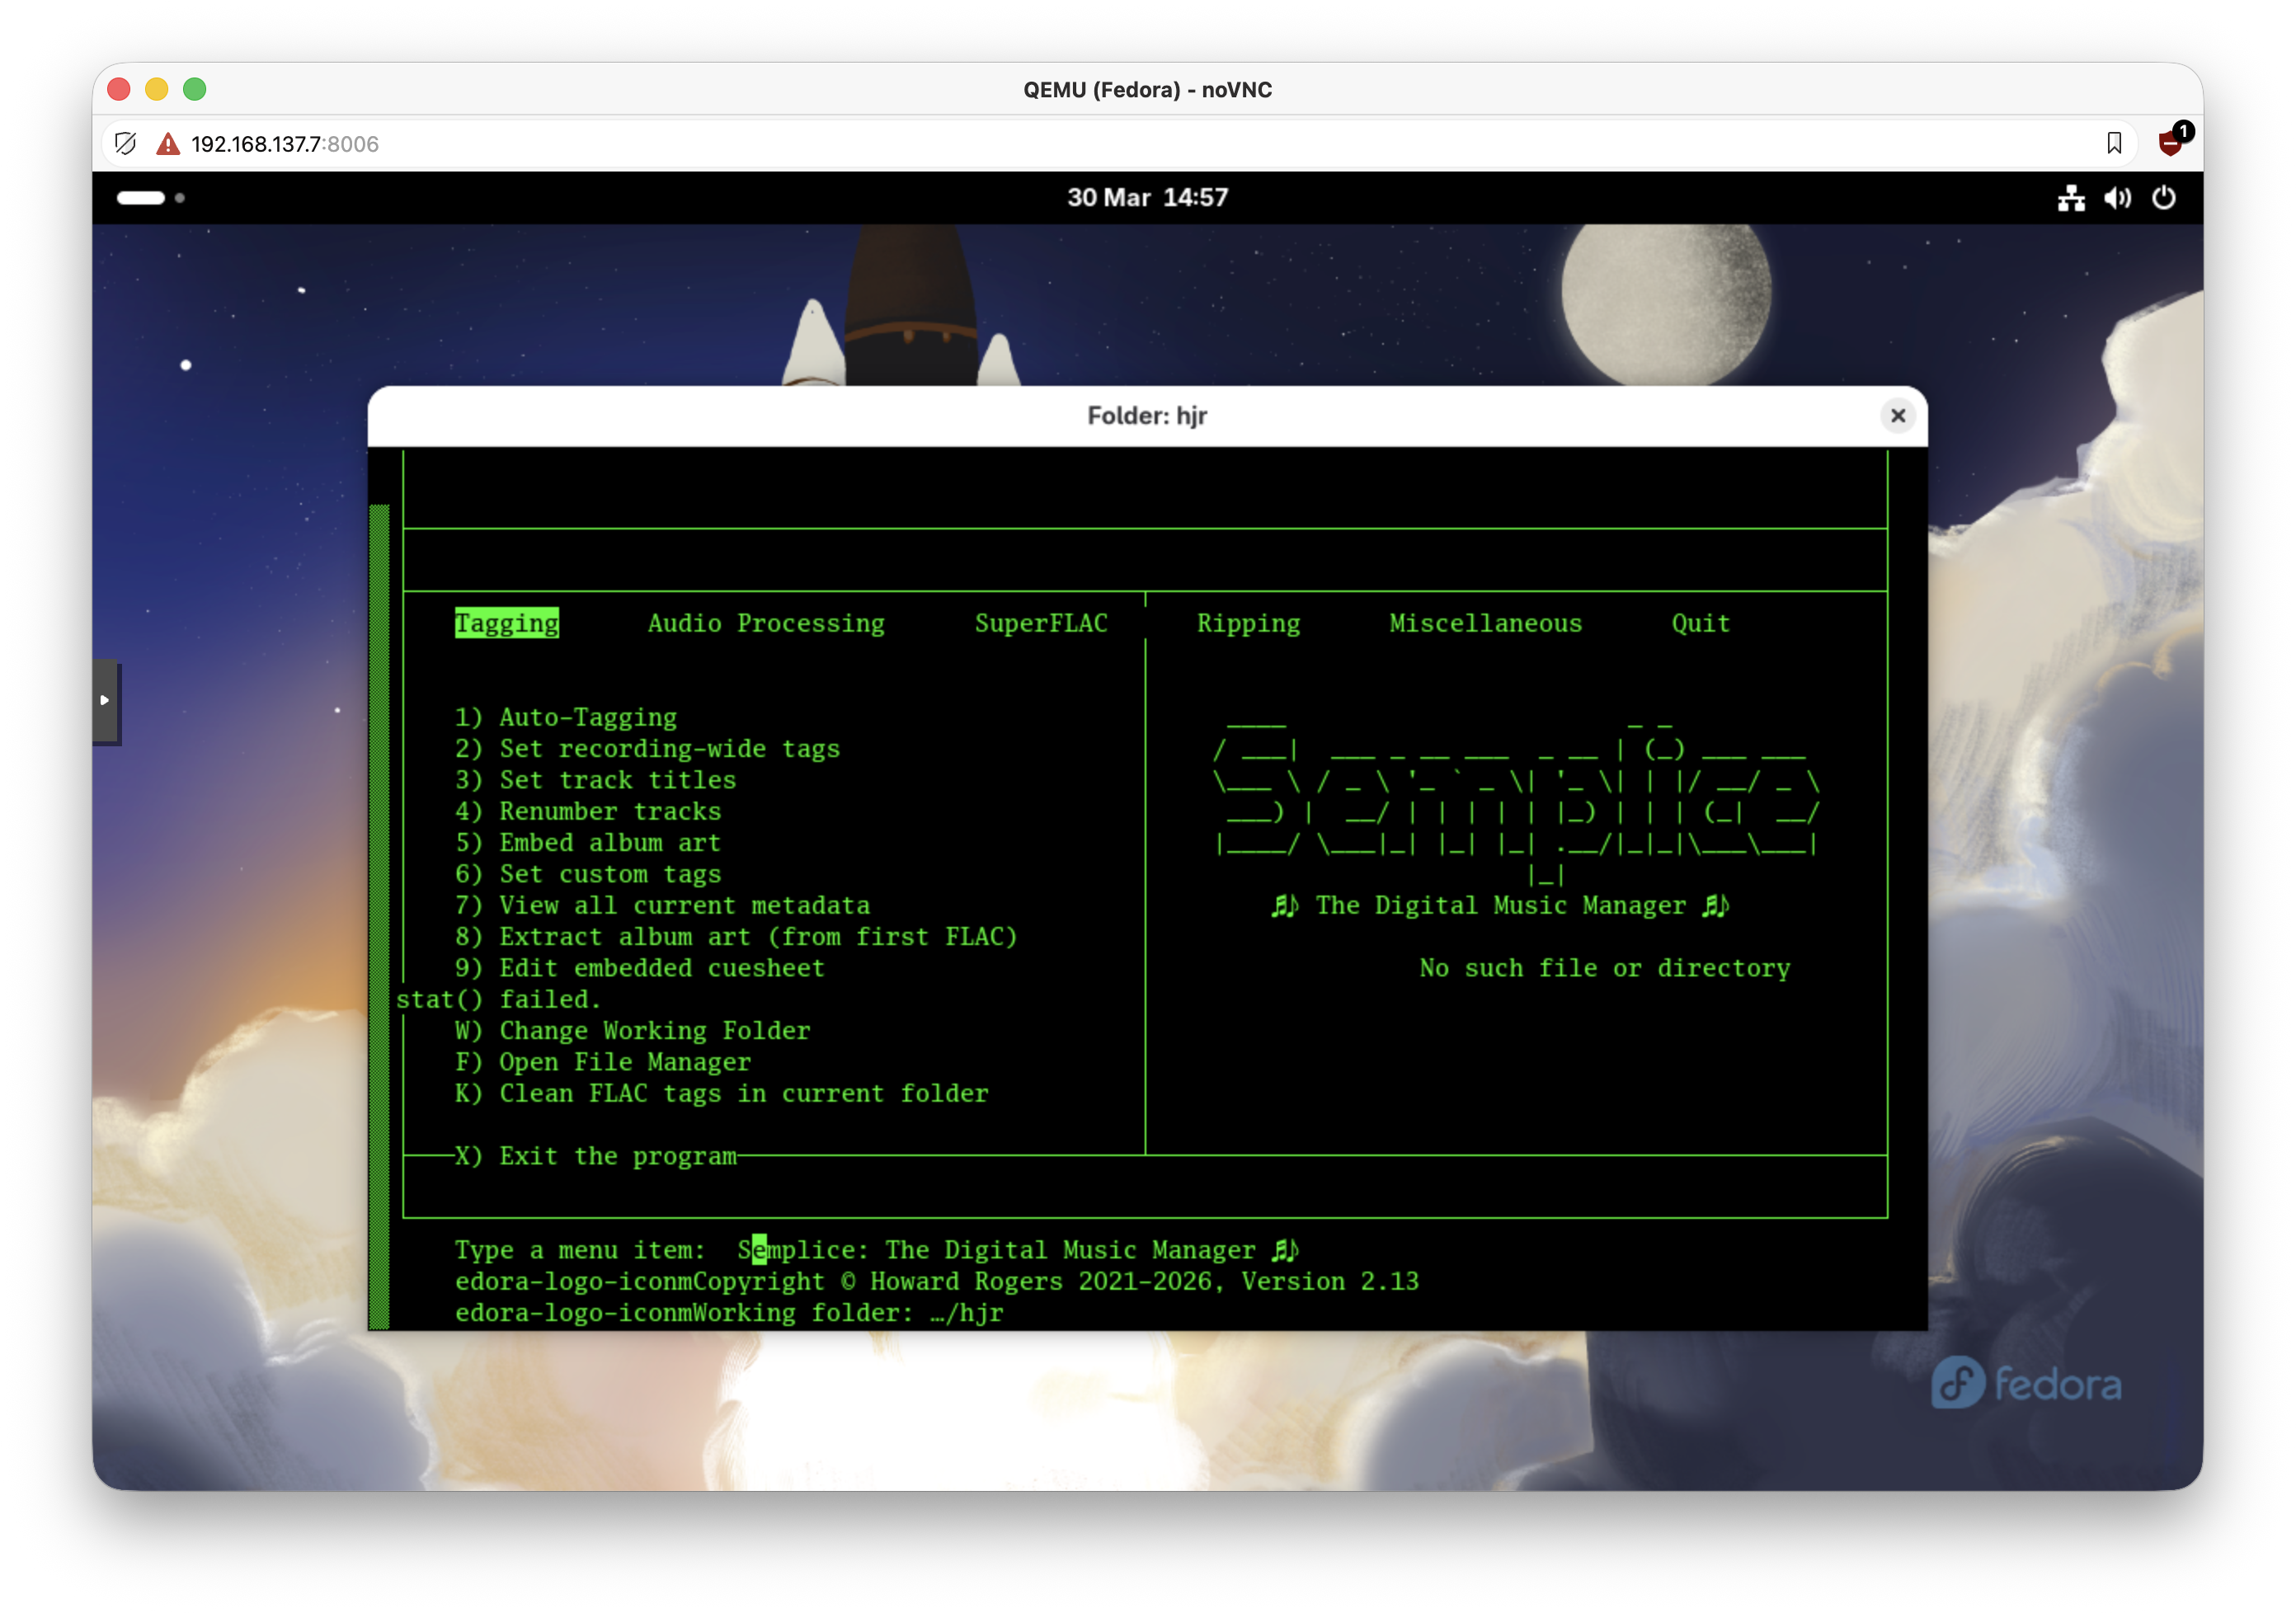
Task: Select the Miscellaneous menu
Action: (1485, 623)
